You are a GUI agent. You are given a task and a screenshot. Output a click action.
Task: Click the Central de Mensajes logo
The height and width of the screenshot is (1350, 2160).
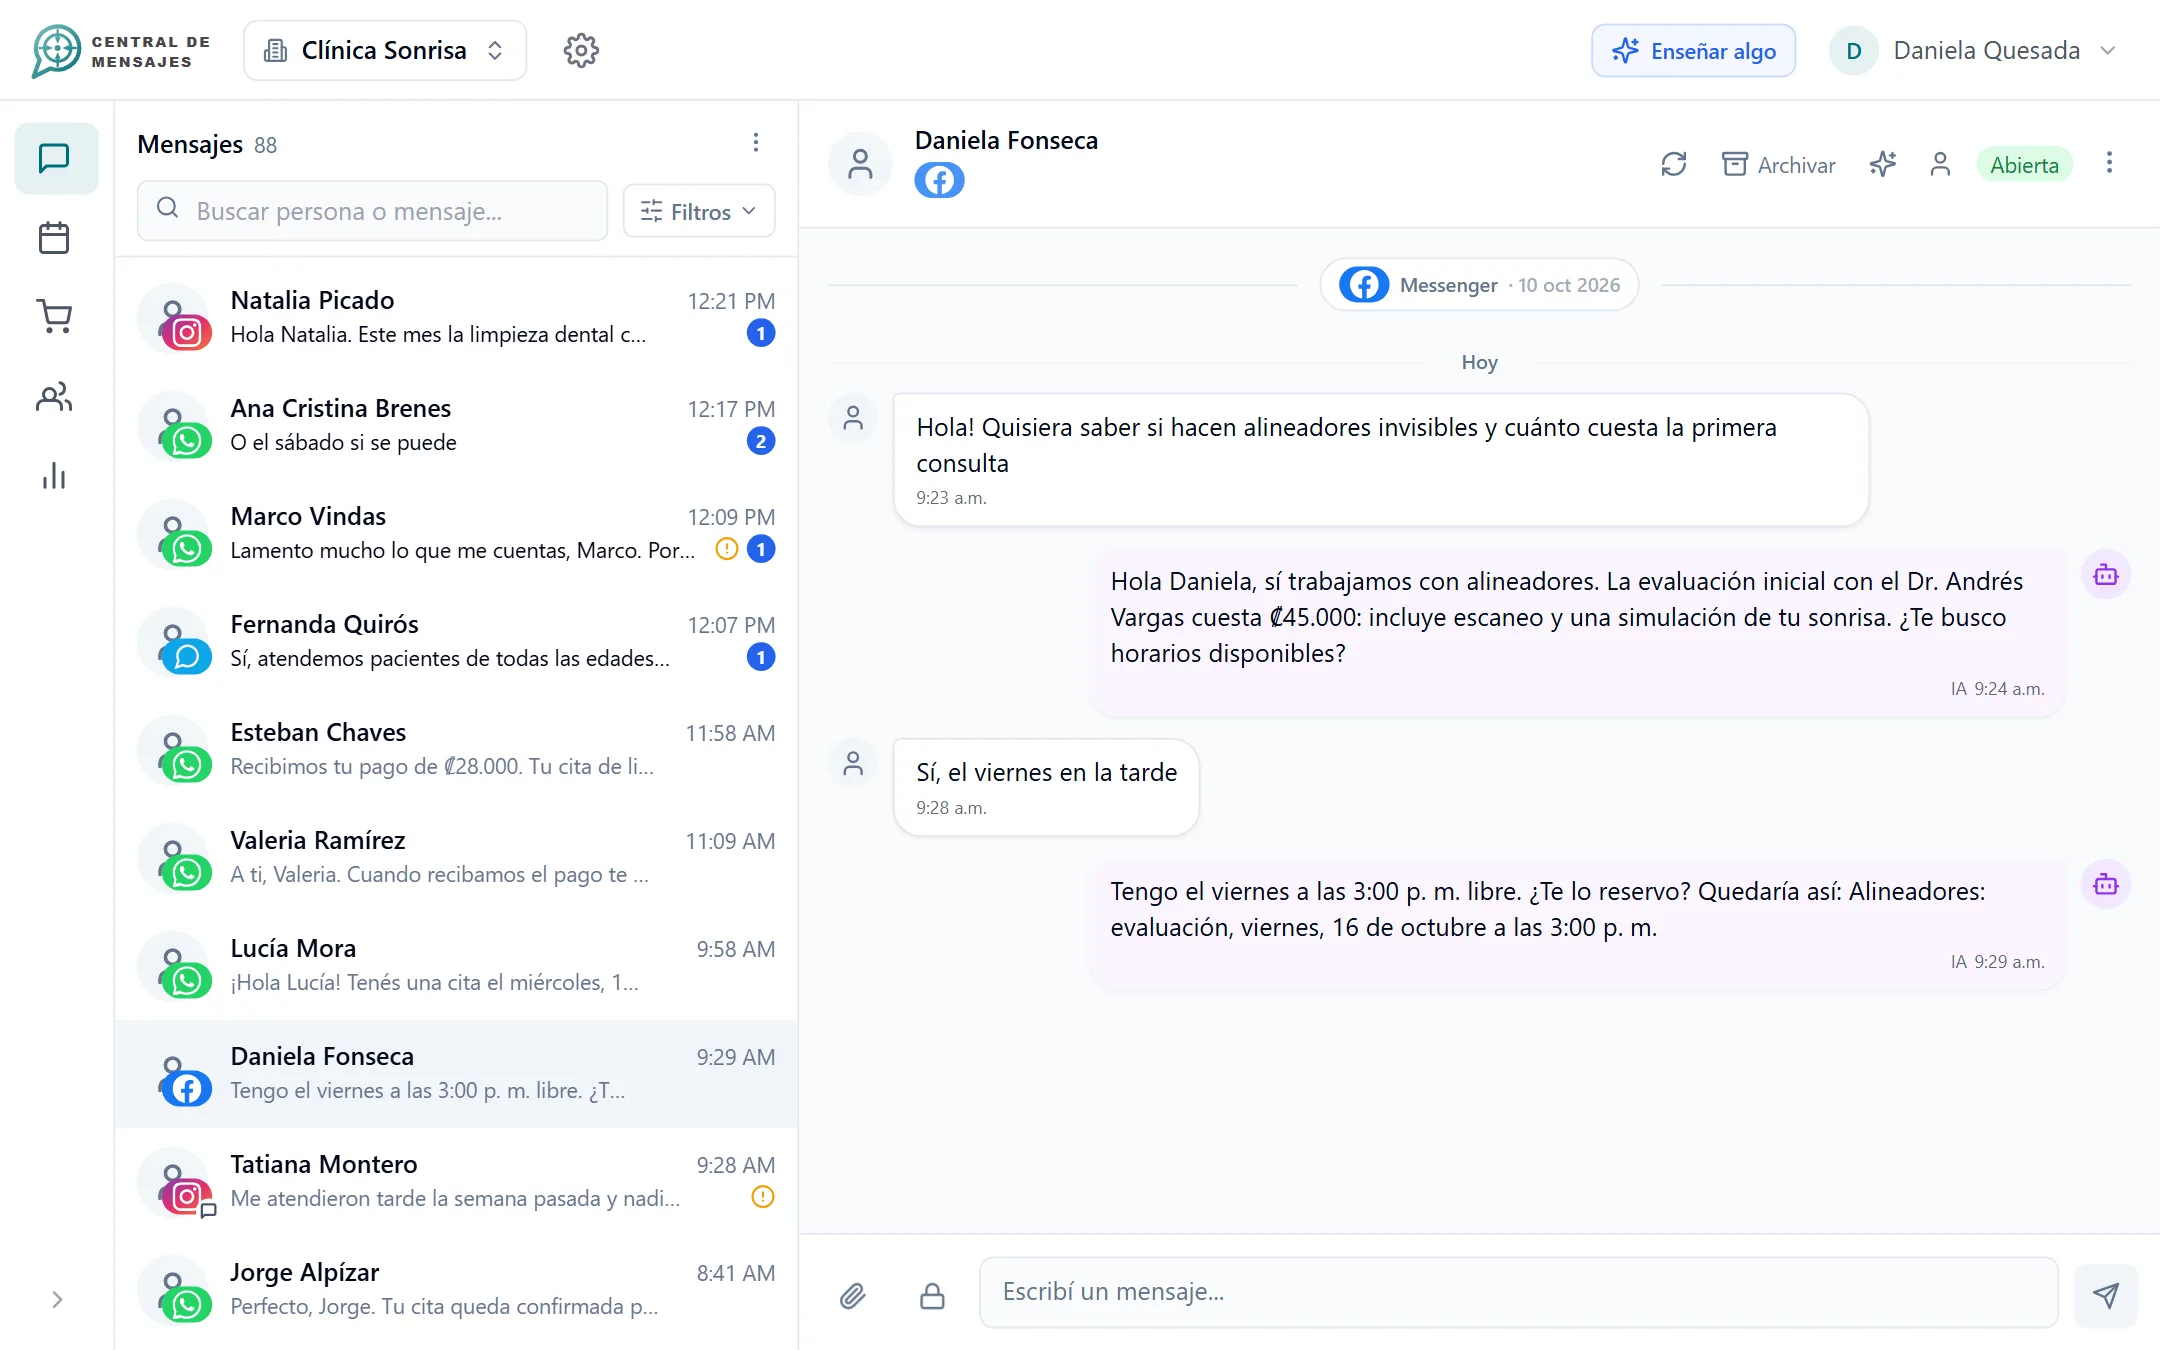coord(122,50)
